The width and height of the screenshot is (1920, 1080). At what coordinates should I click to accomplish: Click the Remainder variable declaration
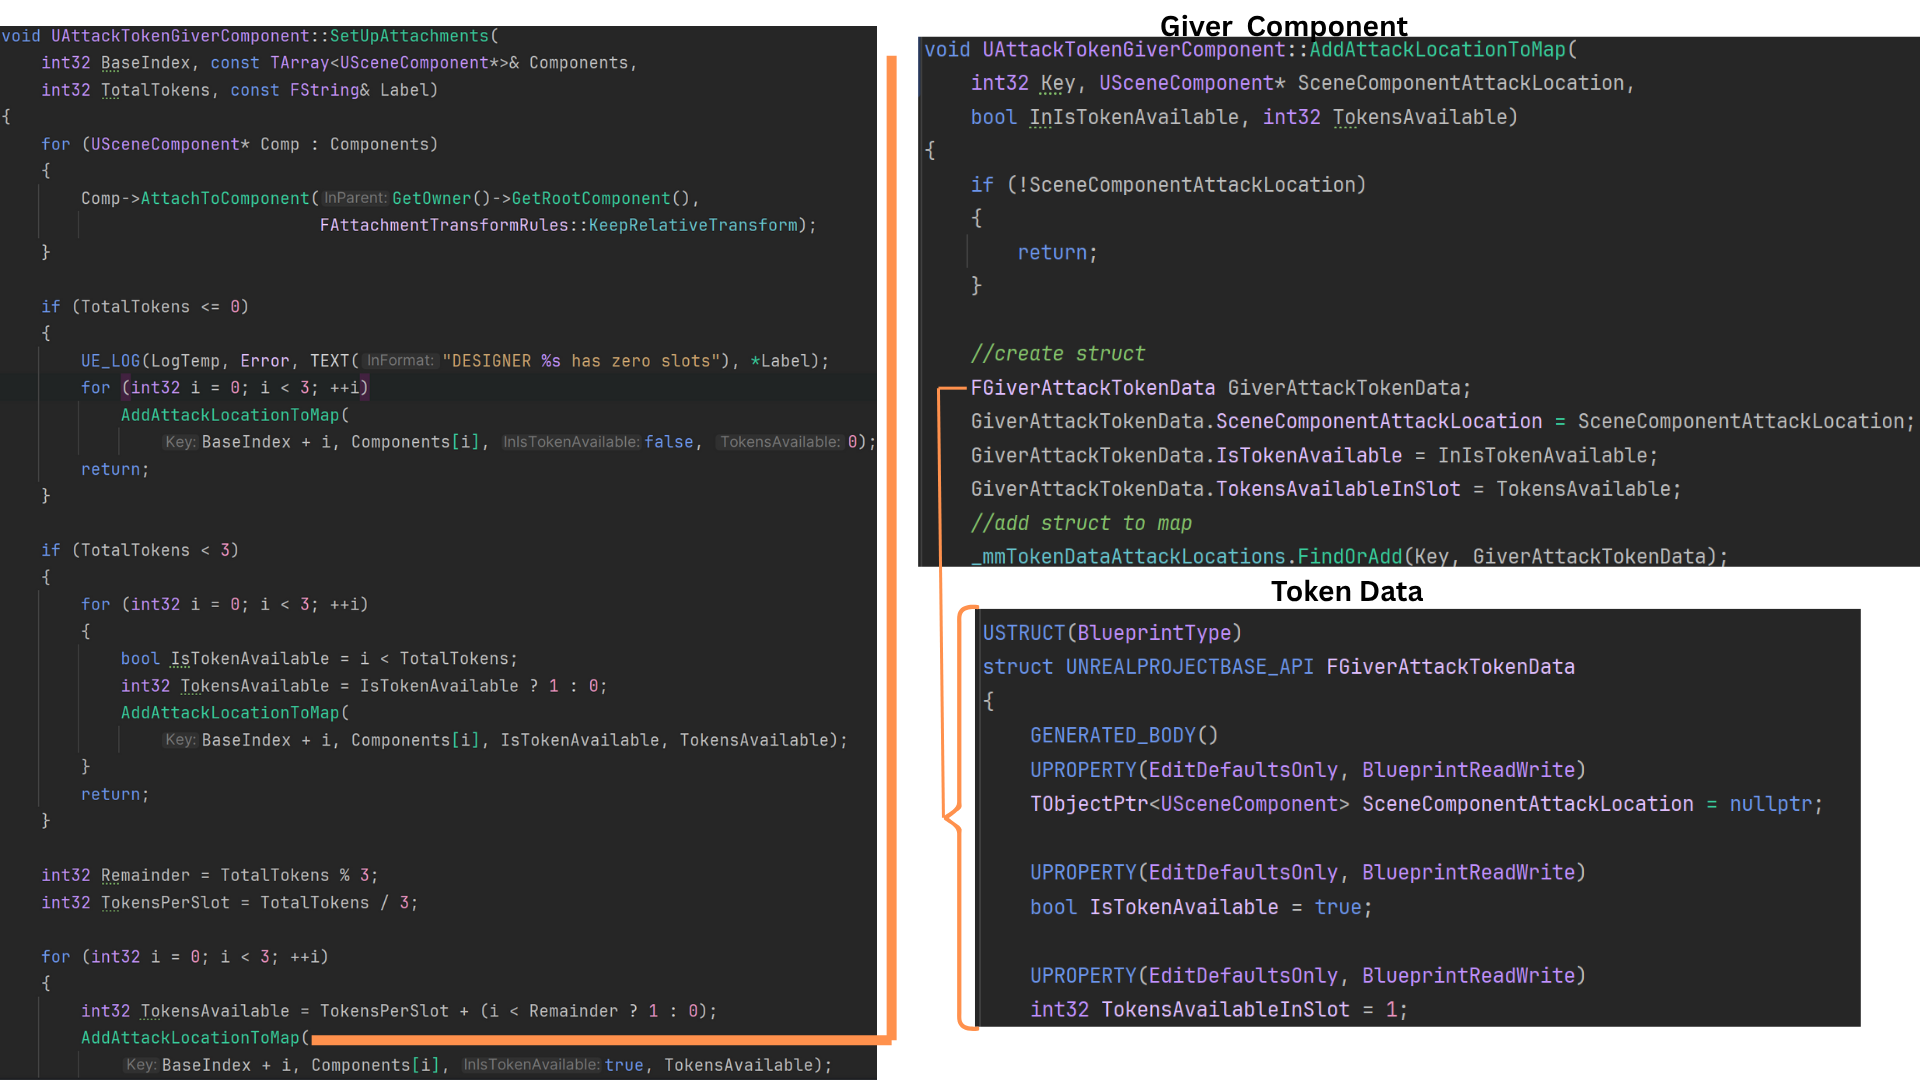(145, 875)
